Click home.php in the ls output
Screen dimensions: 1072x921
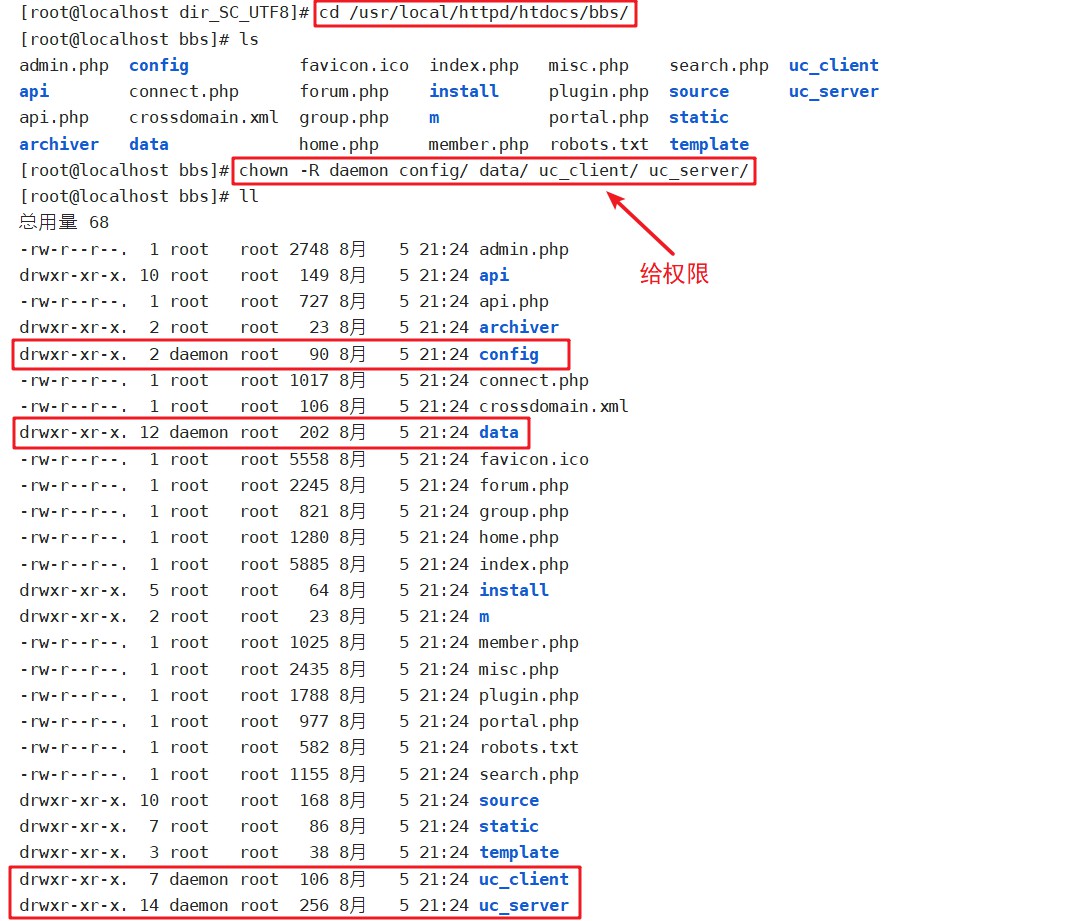coord(339,144)
